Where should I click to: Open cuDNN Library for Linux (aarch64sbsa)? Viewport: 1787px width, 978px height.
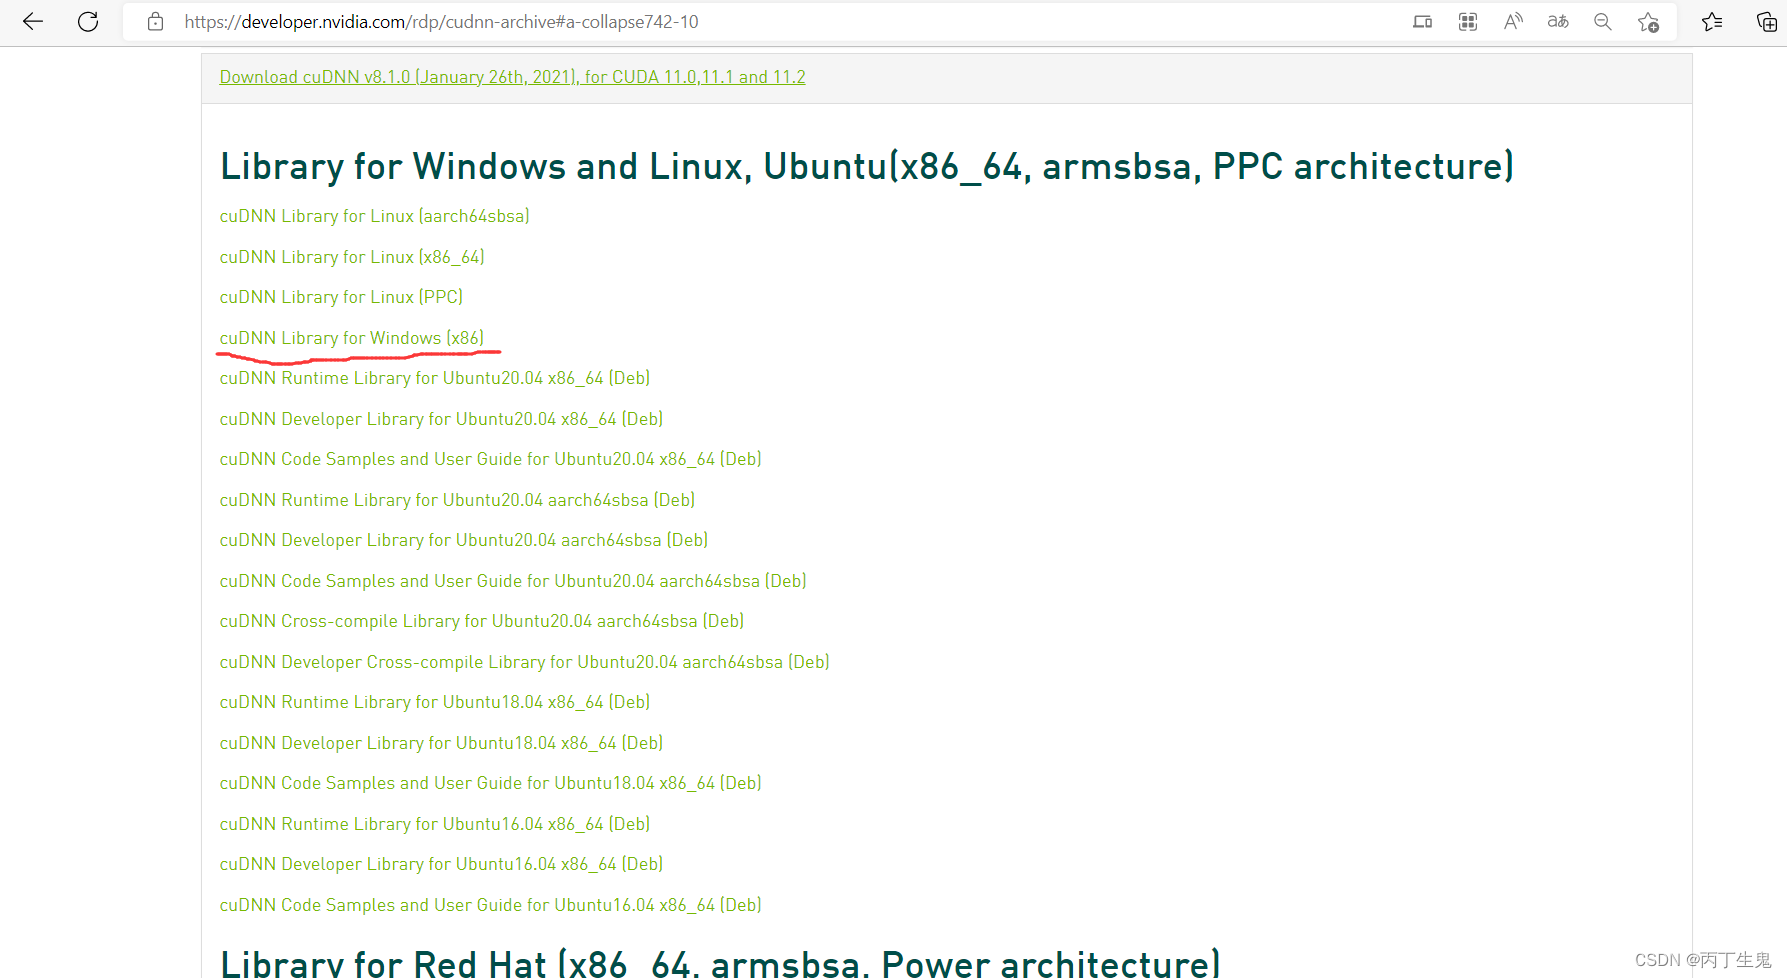(x=374, y=216)
